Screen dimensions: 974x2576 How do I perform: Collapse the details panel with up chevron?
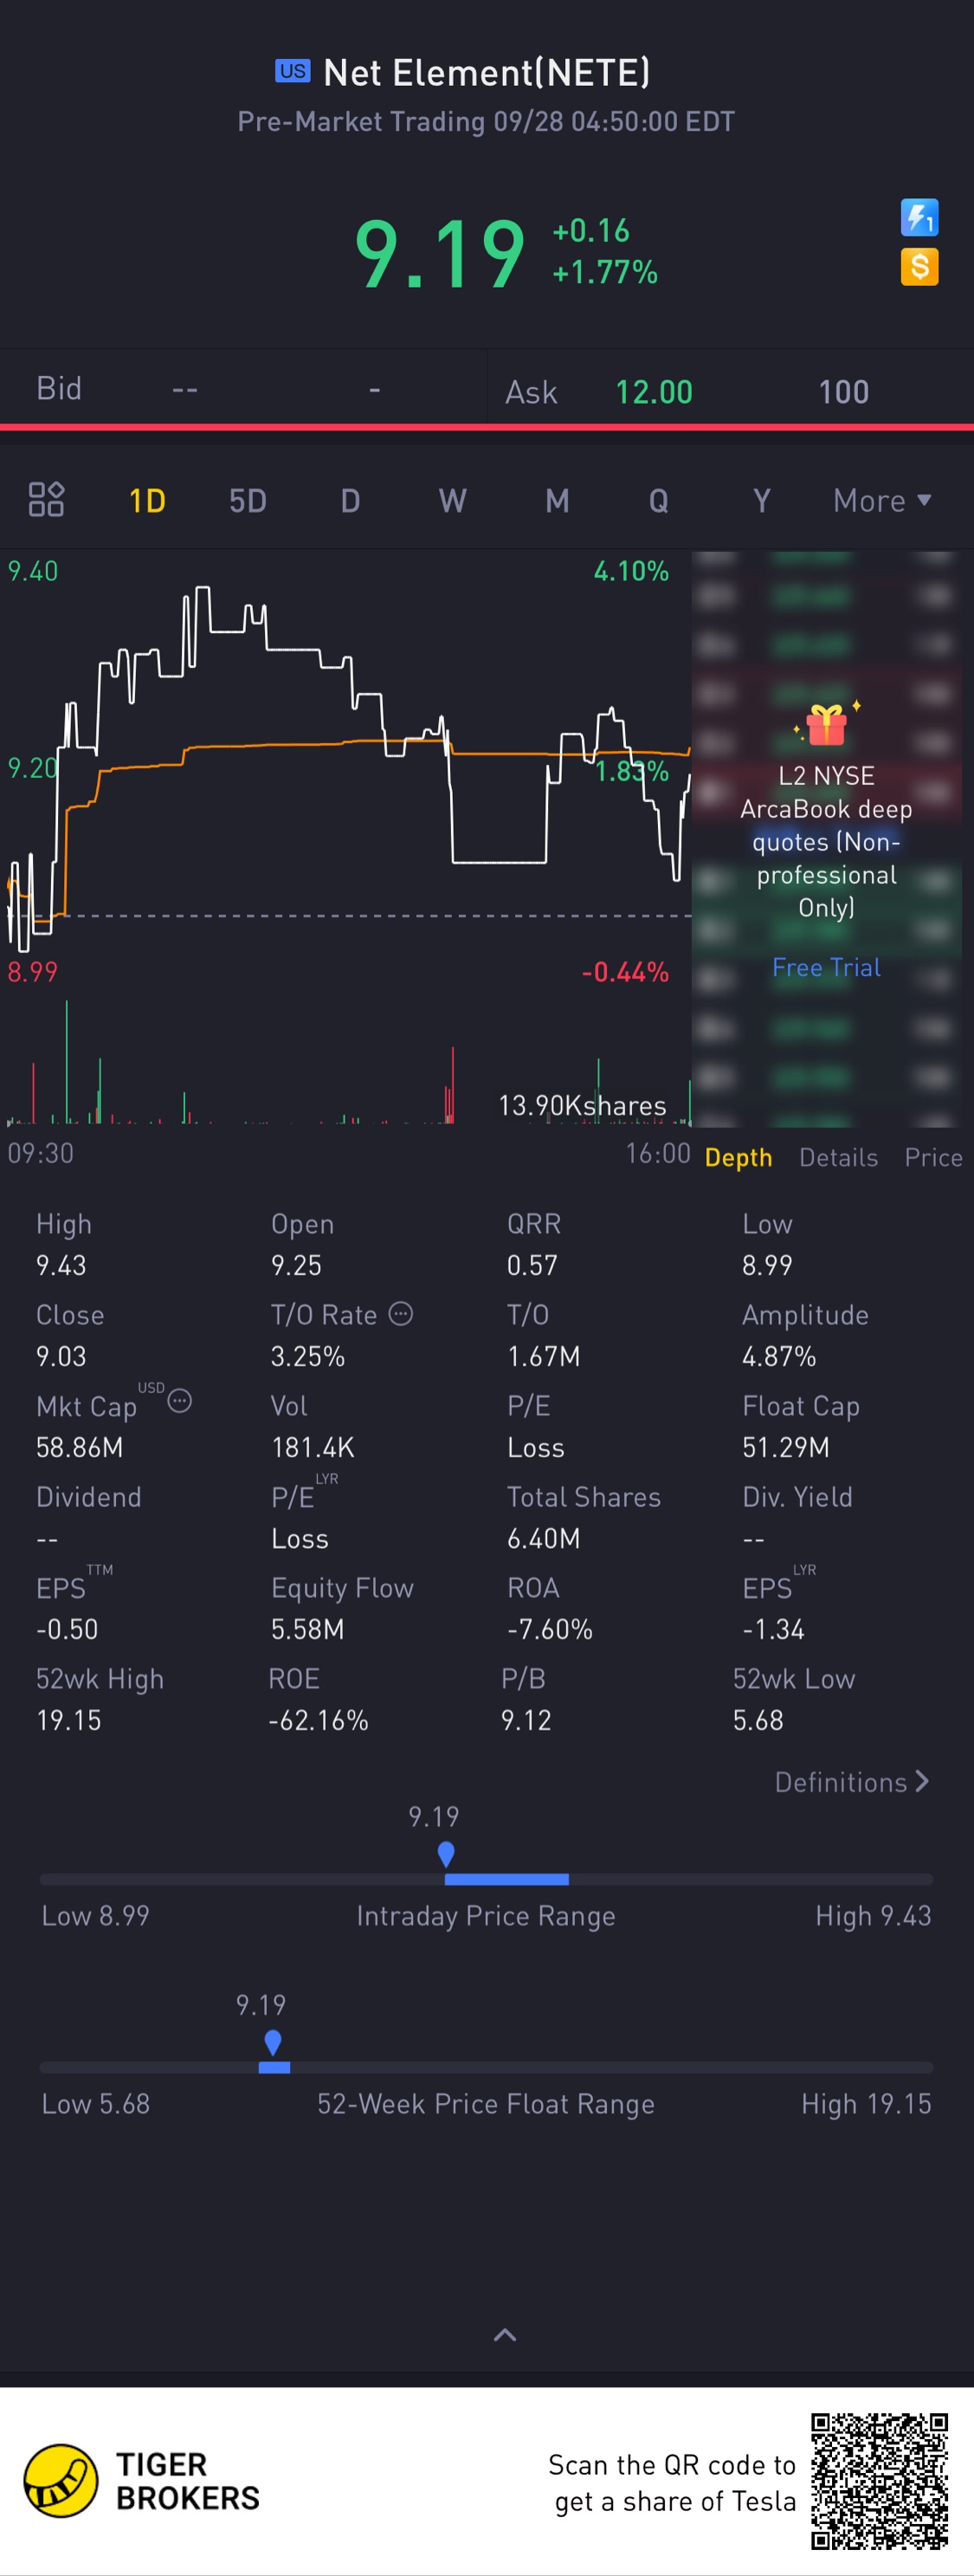click(x=505, y=2334)
